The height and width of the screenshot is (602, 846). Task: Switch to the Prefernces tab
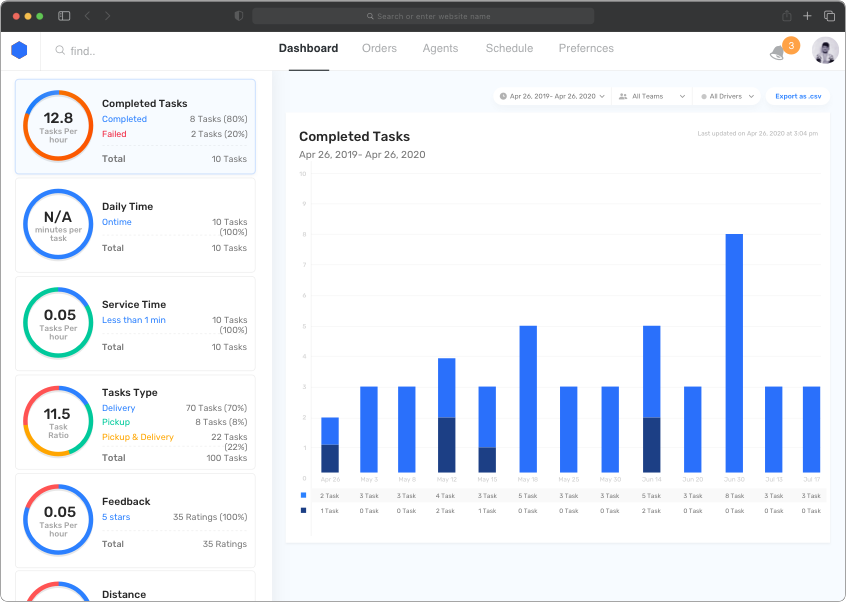point(586,49)
